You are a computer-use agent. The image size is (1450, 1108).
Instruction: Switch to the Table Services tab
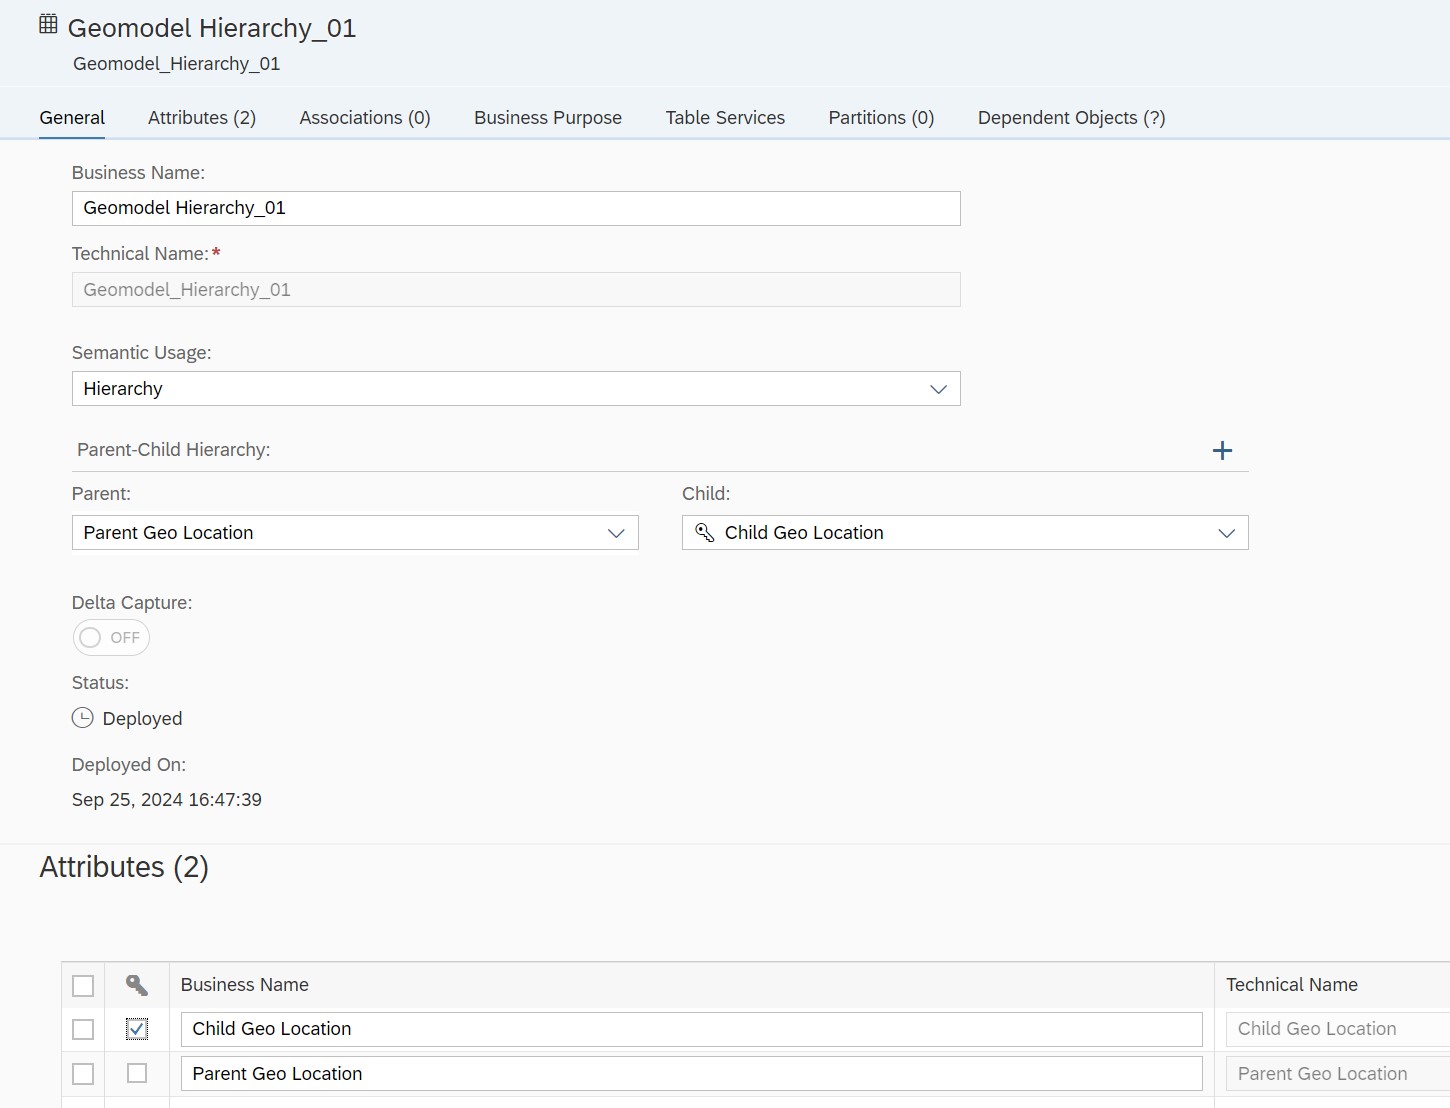[725, 117]
